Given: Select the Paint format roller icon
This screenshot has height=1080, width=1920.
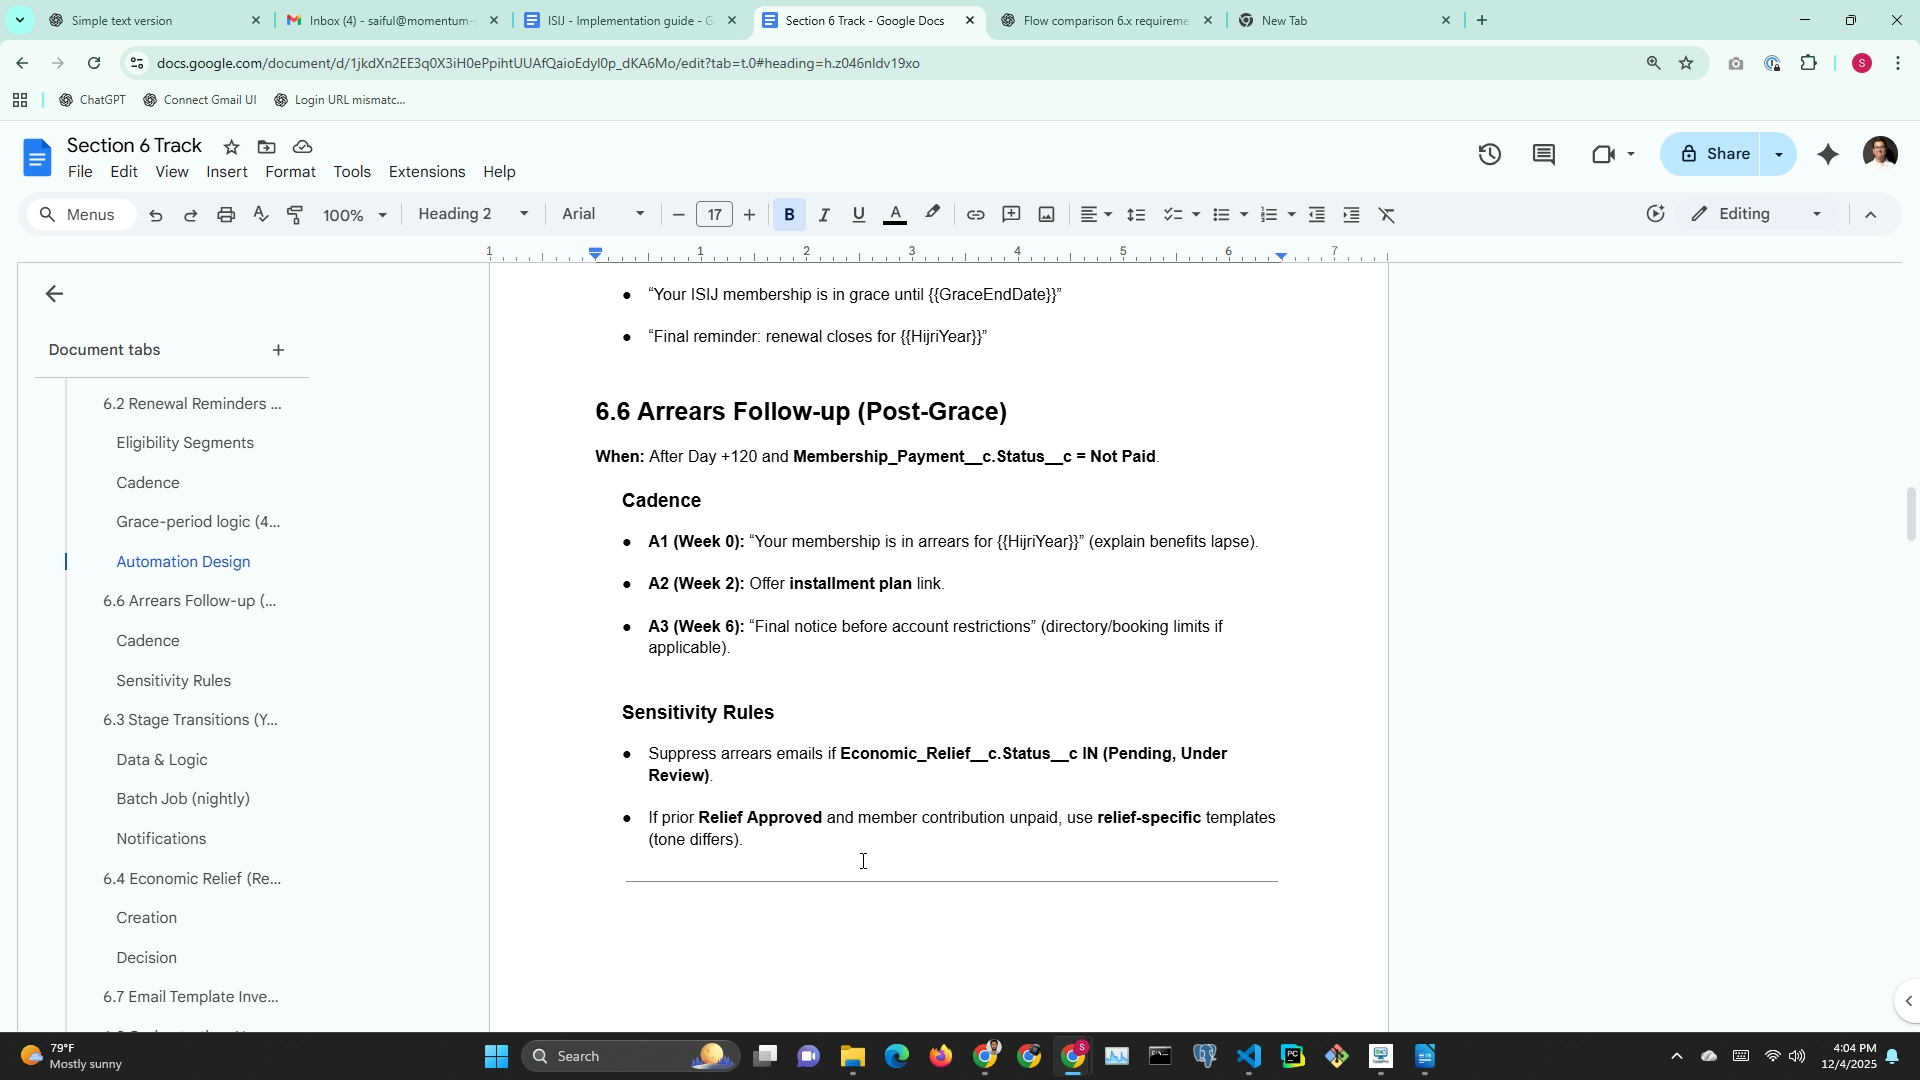Looking at the screenshot, I should pyautogui.click(x=296, y=215).
